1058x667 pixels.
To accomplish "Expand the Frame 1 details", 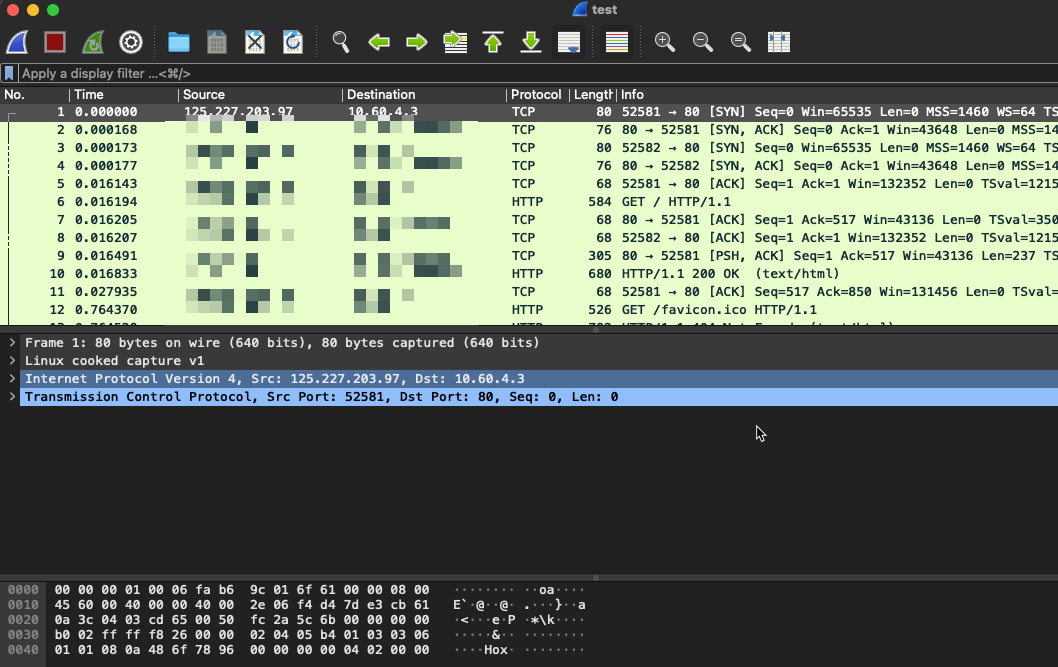I will coord(12,343).
